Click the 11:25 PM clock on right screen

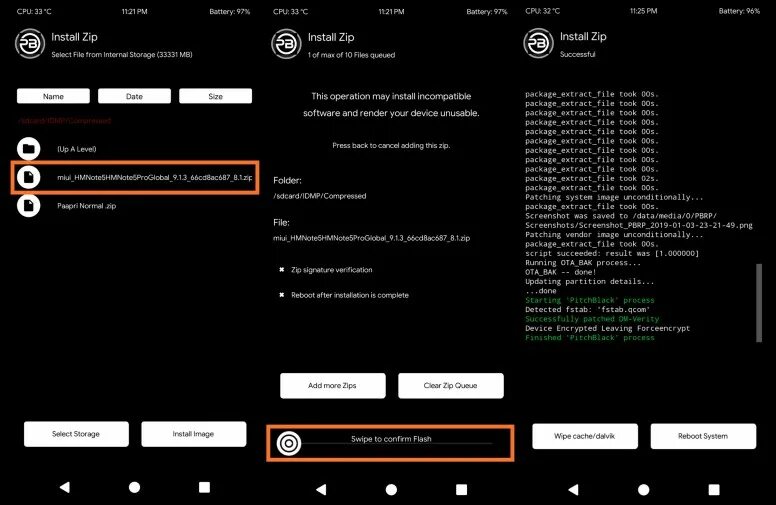coord(643,11)
